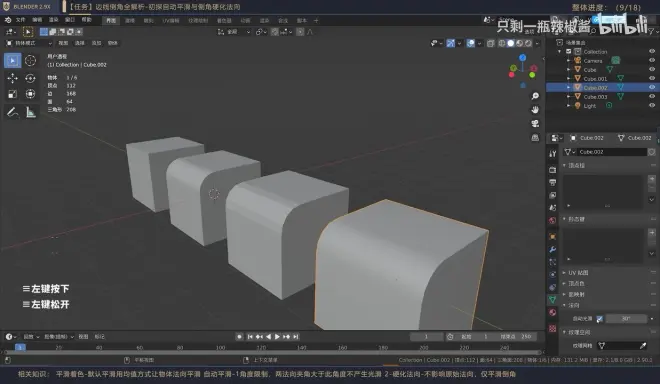Switch to rendered viewport shading

528,43
